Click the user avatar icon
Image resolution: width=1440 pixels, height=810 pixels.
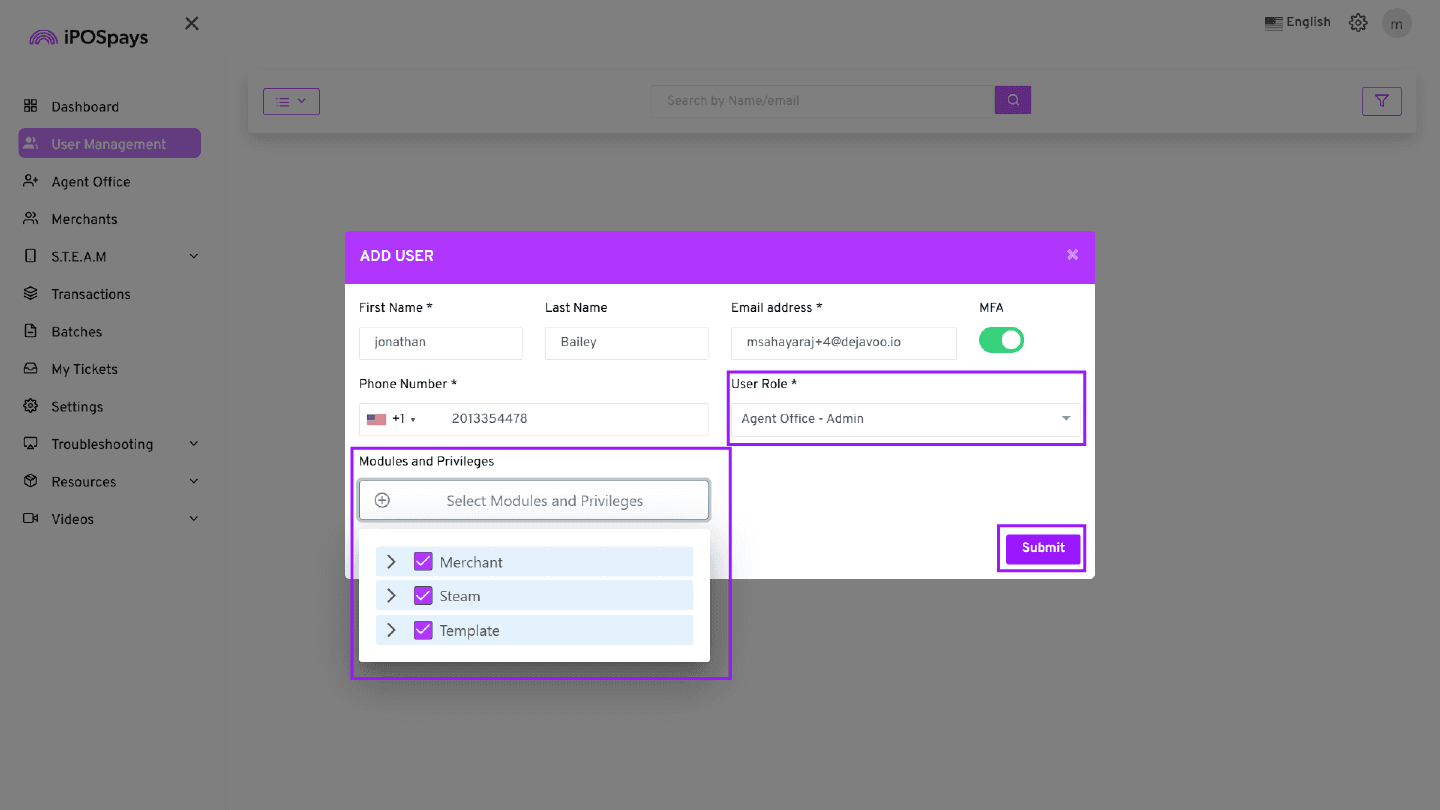coord(1396,23)
